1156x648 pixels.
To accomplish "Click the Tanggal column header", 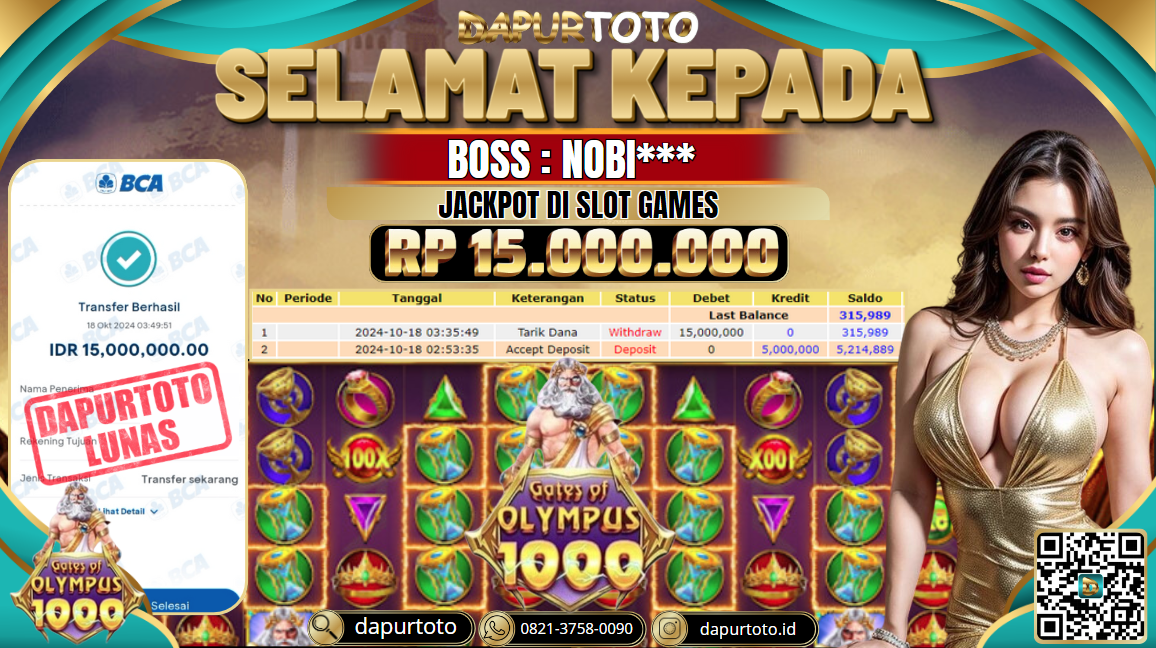I will (x=417, y=298).
